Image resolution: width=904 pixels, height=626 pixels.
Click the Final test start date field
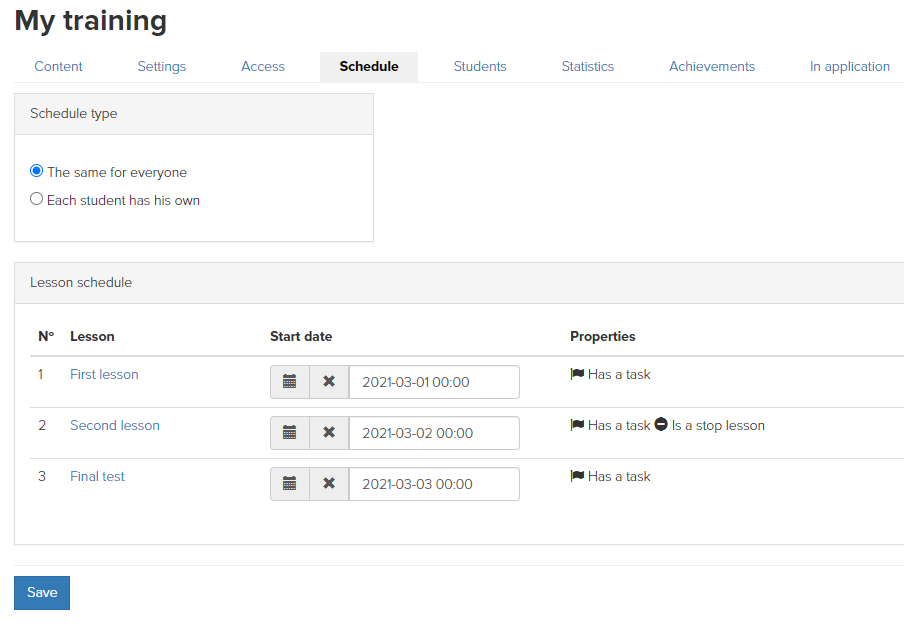[434, 484]
